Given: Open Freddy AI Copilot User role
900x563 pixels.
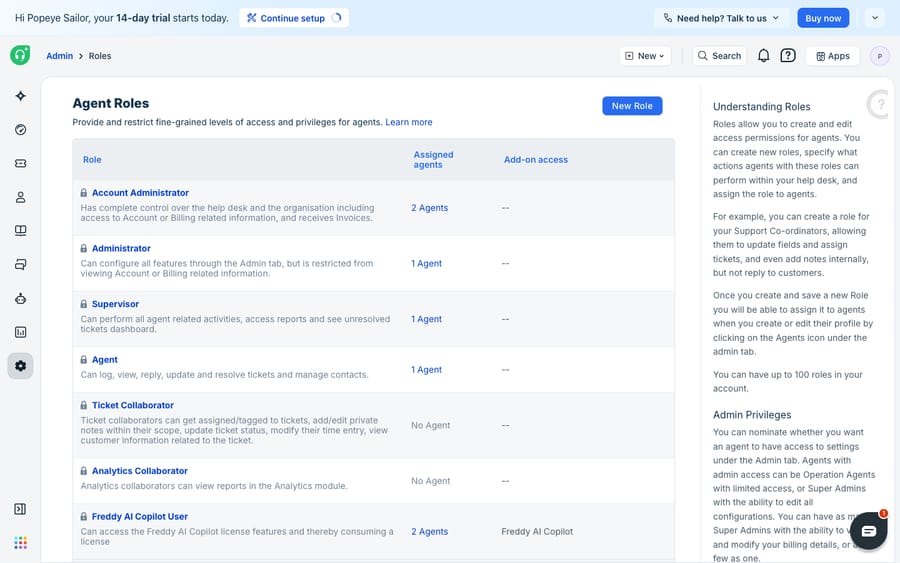Looking at the screenshot, I should [x=139, y=517].
